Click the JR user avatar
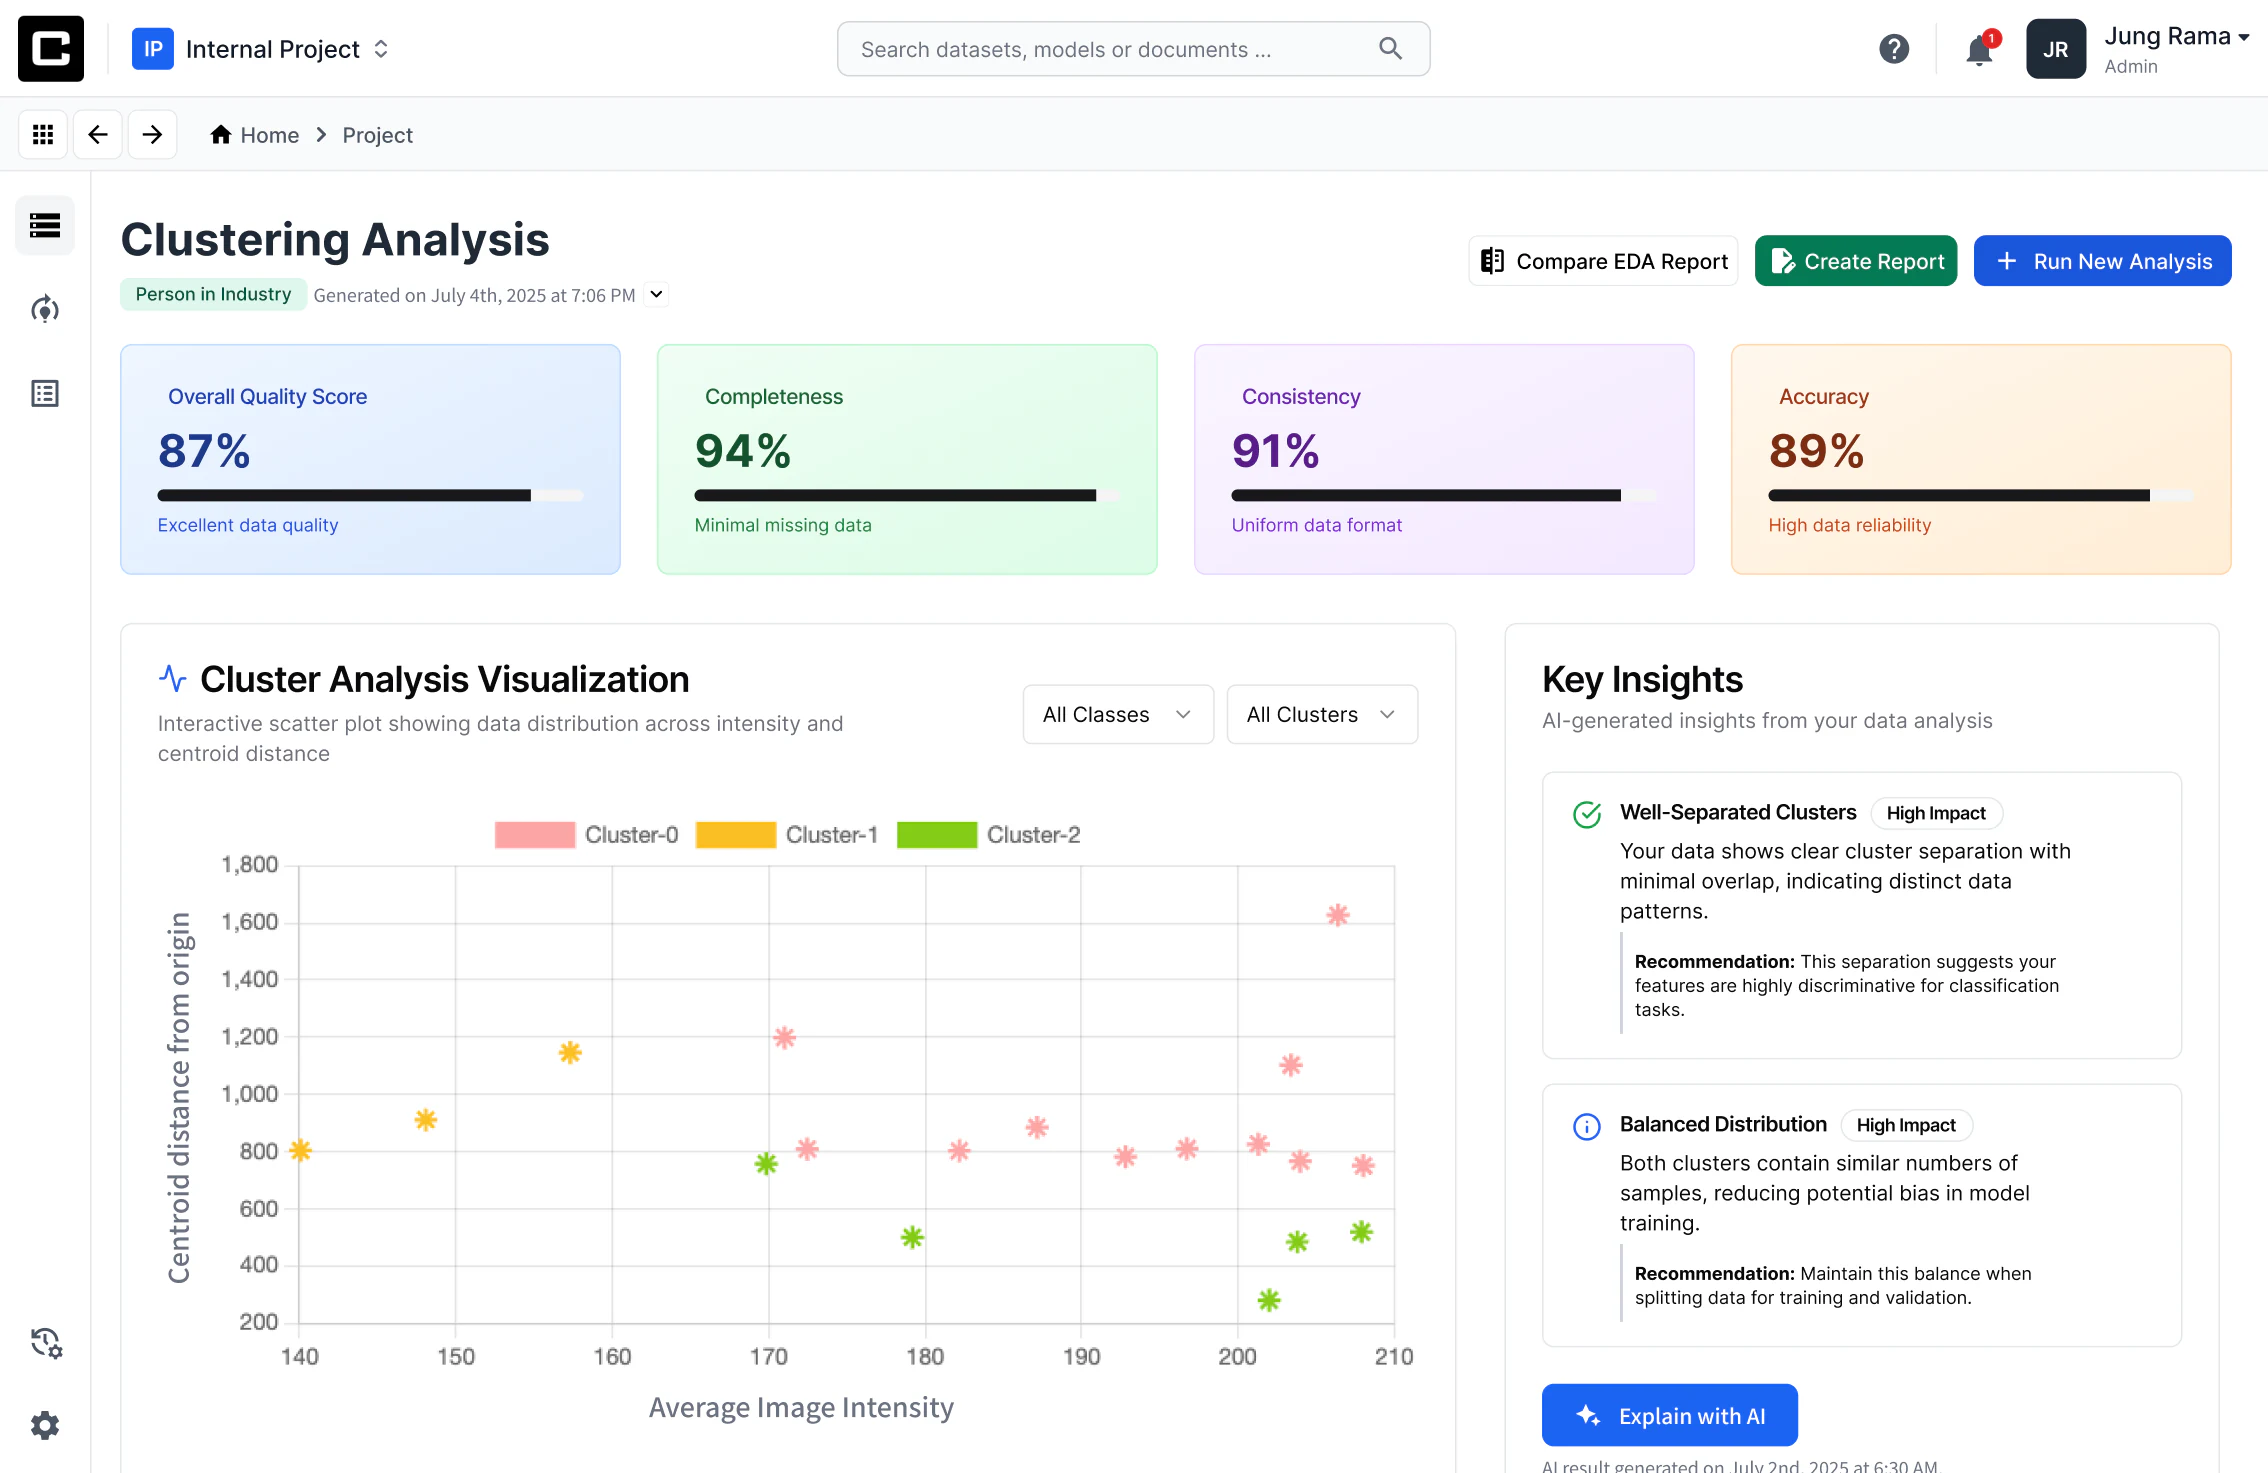The width and height of the screenshot is (2268, 1473). point(2056,49)
